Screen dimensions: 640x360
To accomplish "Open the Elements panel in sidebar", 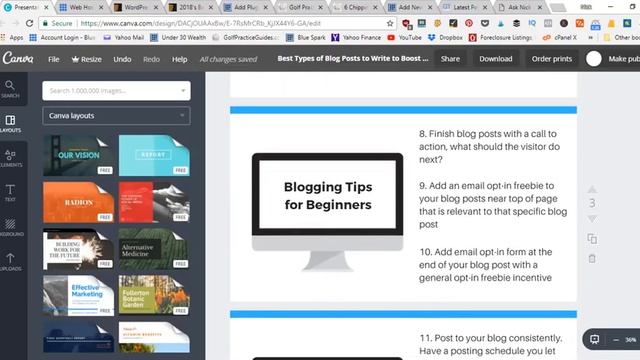I will [x=10, y=158].
